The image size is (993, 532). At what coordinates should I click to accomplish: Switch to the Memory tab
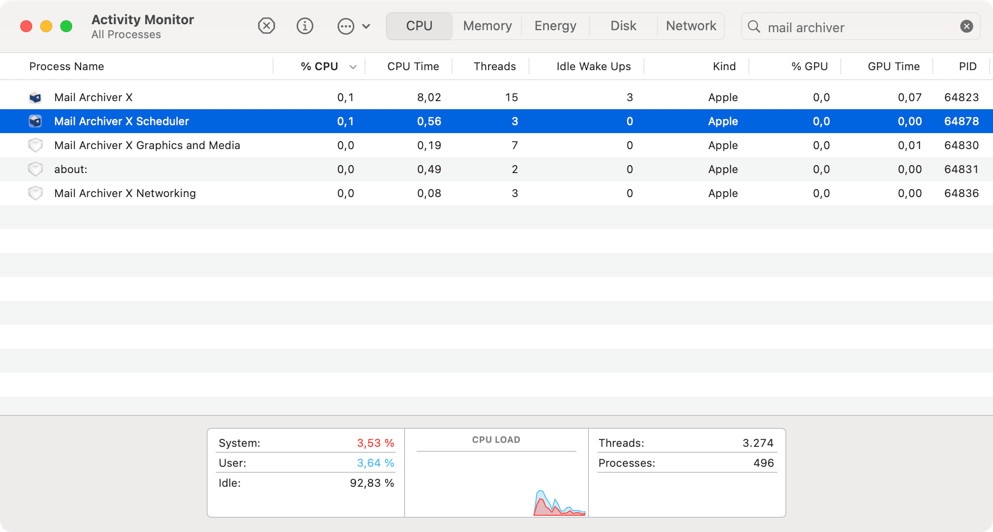click(x=487, y=26)
